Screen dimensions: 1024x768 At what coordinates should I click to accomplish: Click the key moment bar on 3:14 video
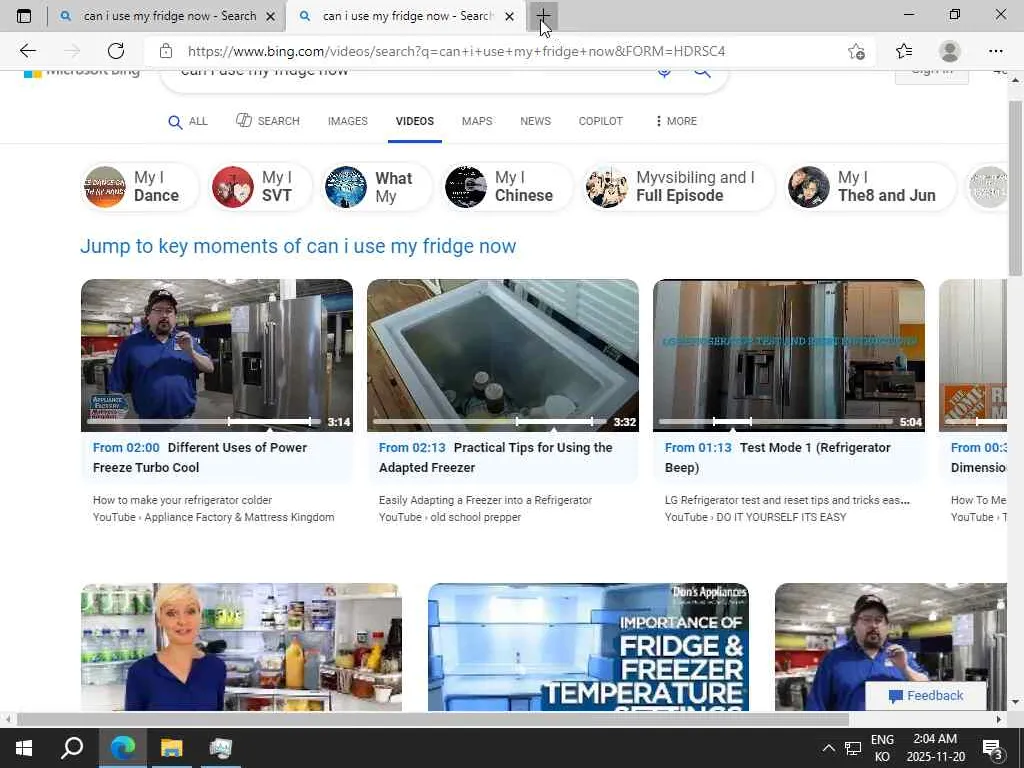coord(269,422)
